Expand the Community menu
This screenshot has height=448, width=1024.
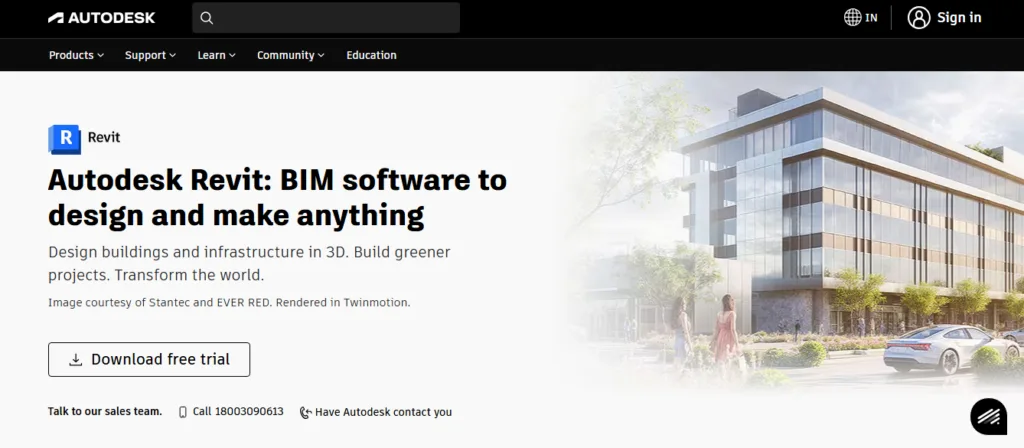[x=291, y=56]
